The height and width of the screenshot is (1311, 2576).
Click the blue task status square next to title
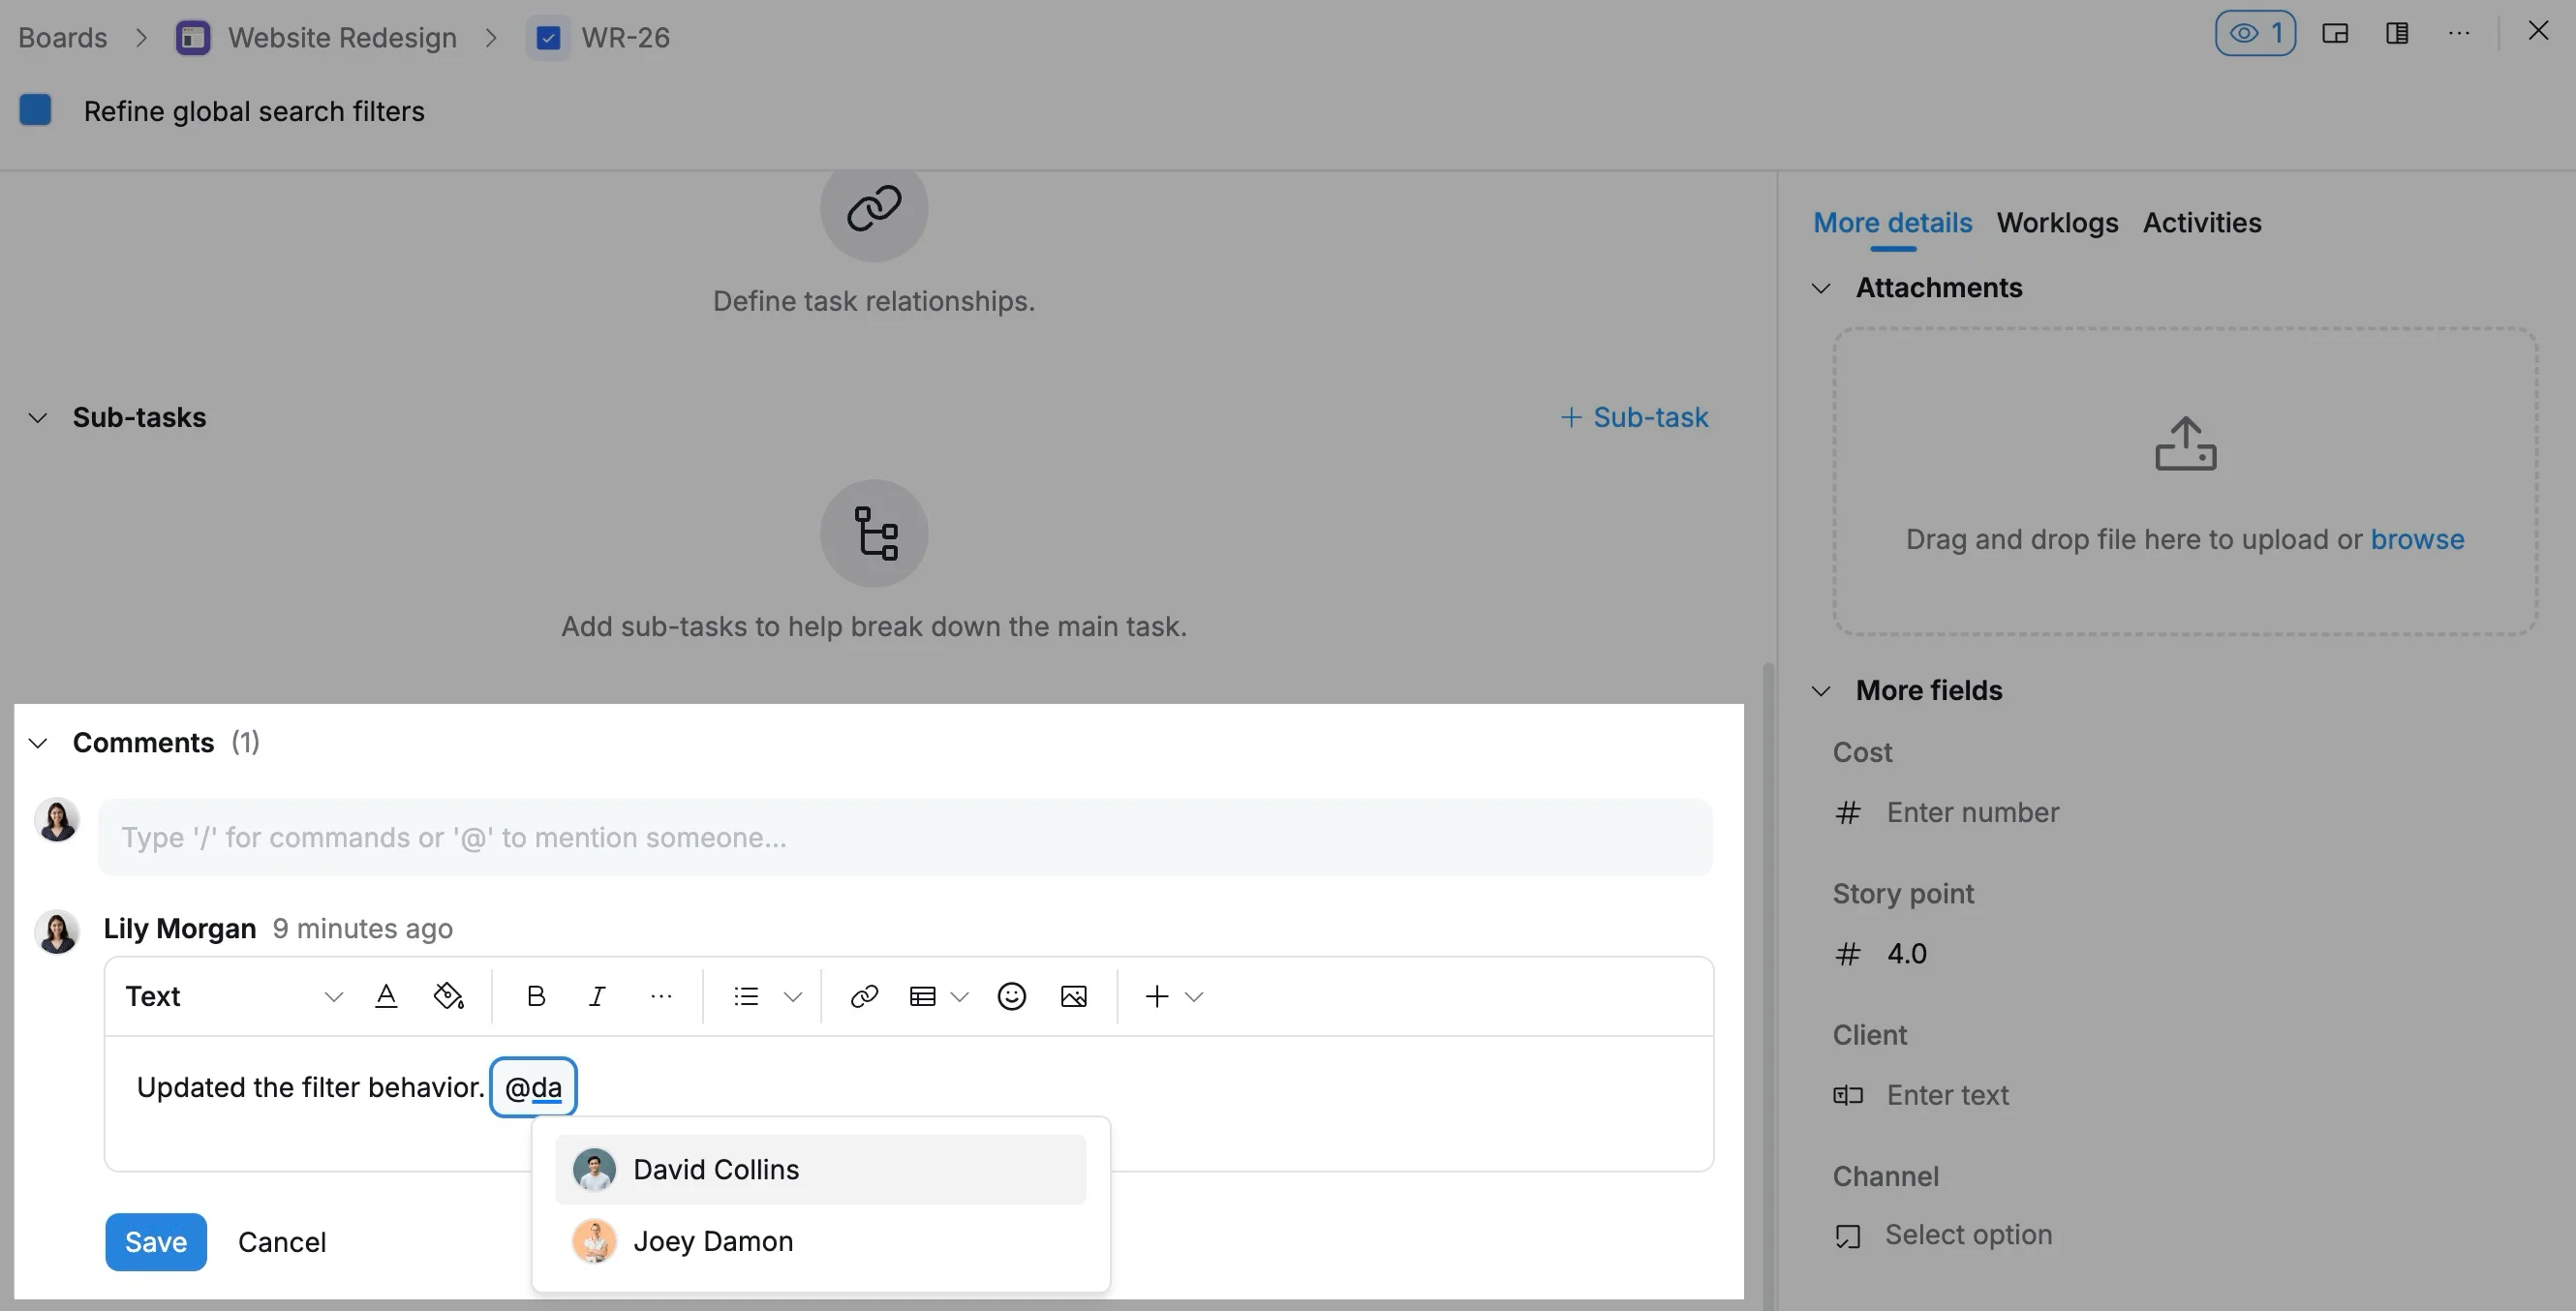(x=36, y=110)
